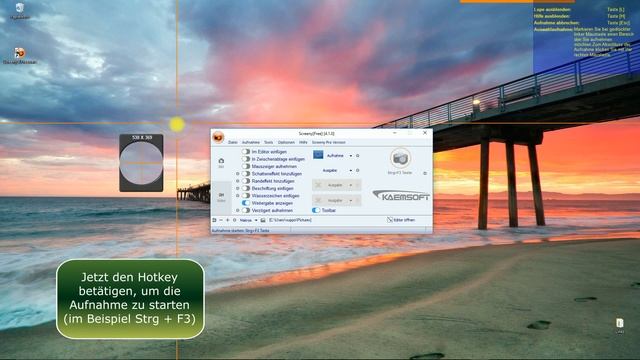Click the magnifier preview circle widget
The width and height of the screenshot is (640, 360).
(141, 163)
